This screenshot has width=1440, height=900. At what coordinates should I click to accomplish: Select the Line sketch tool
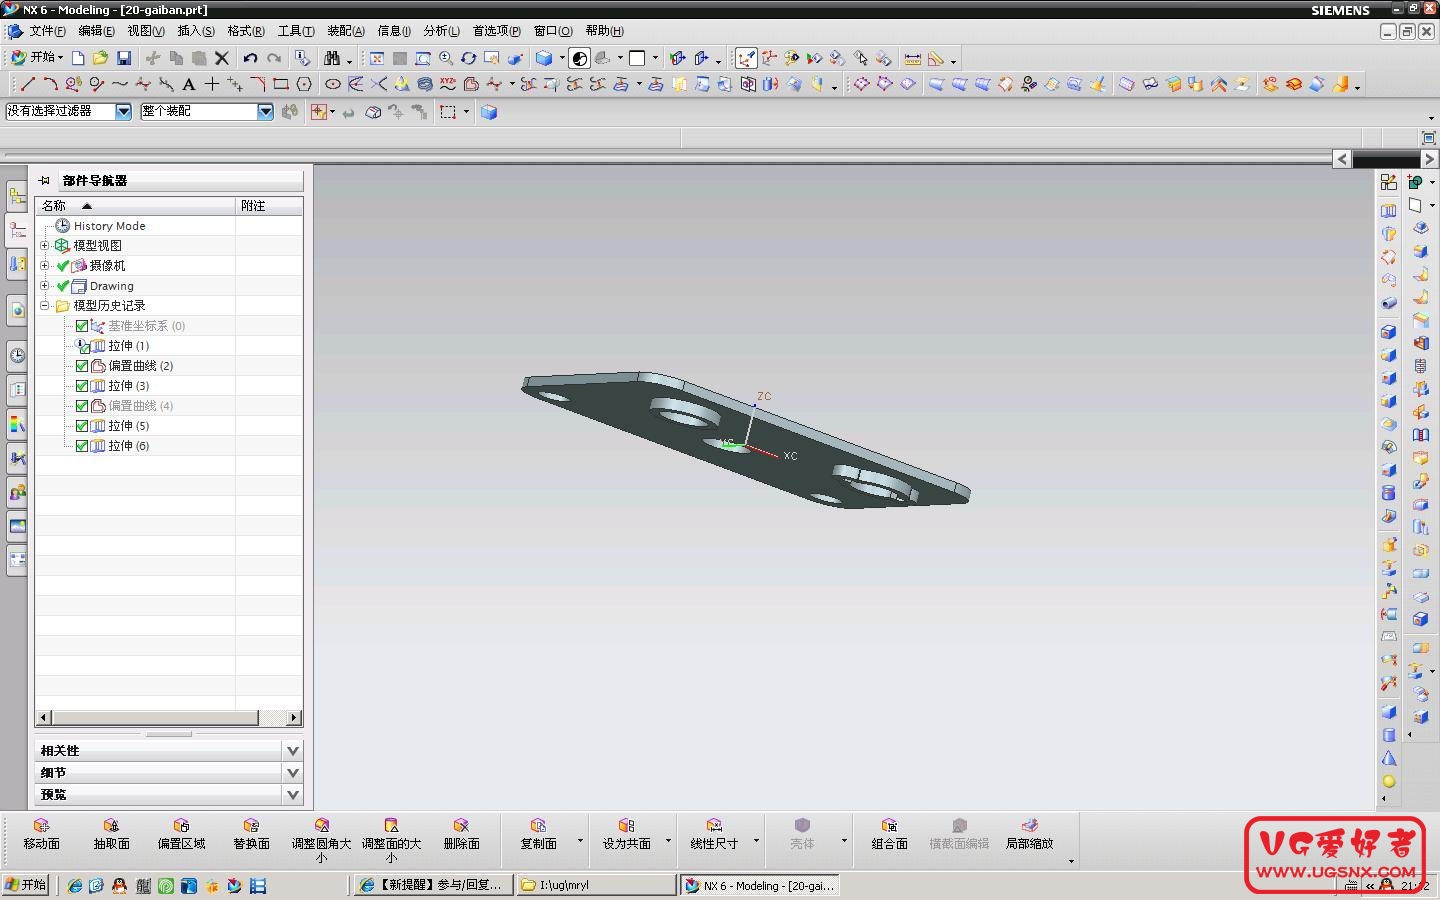click(28, 84)
